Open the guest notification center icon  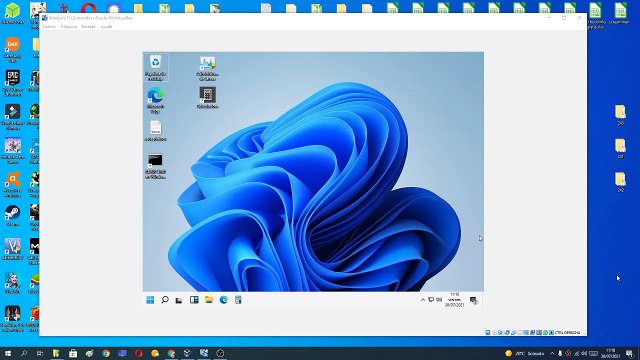[473, 300]
